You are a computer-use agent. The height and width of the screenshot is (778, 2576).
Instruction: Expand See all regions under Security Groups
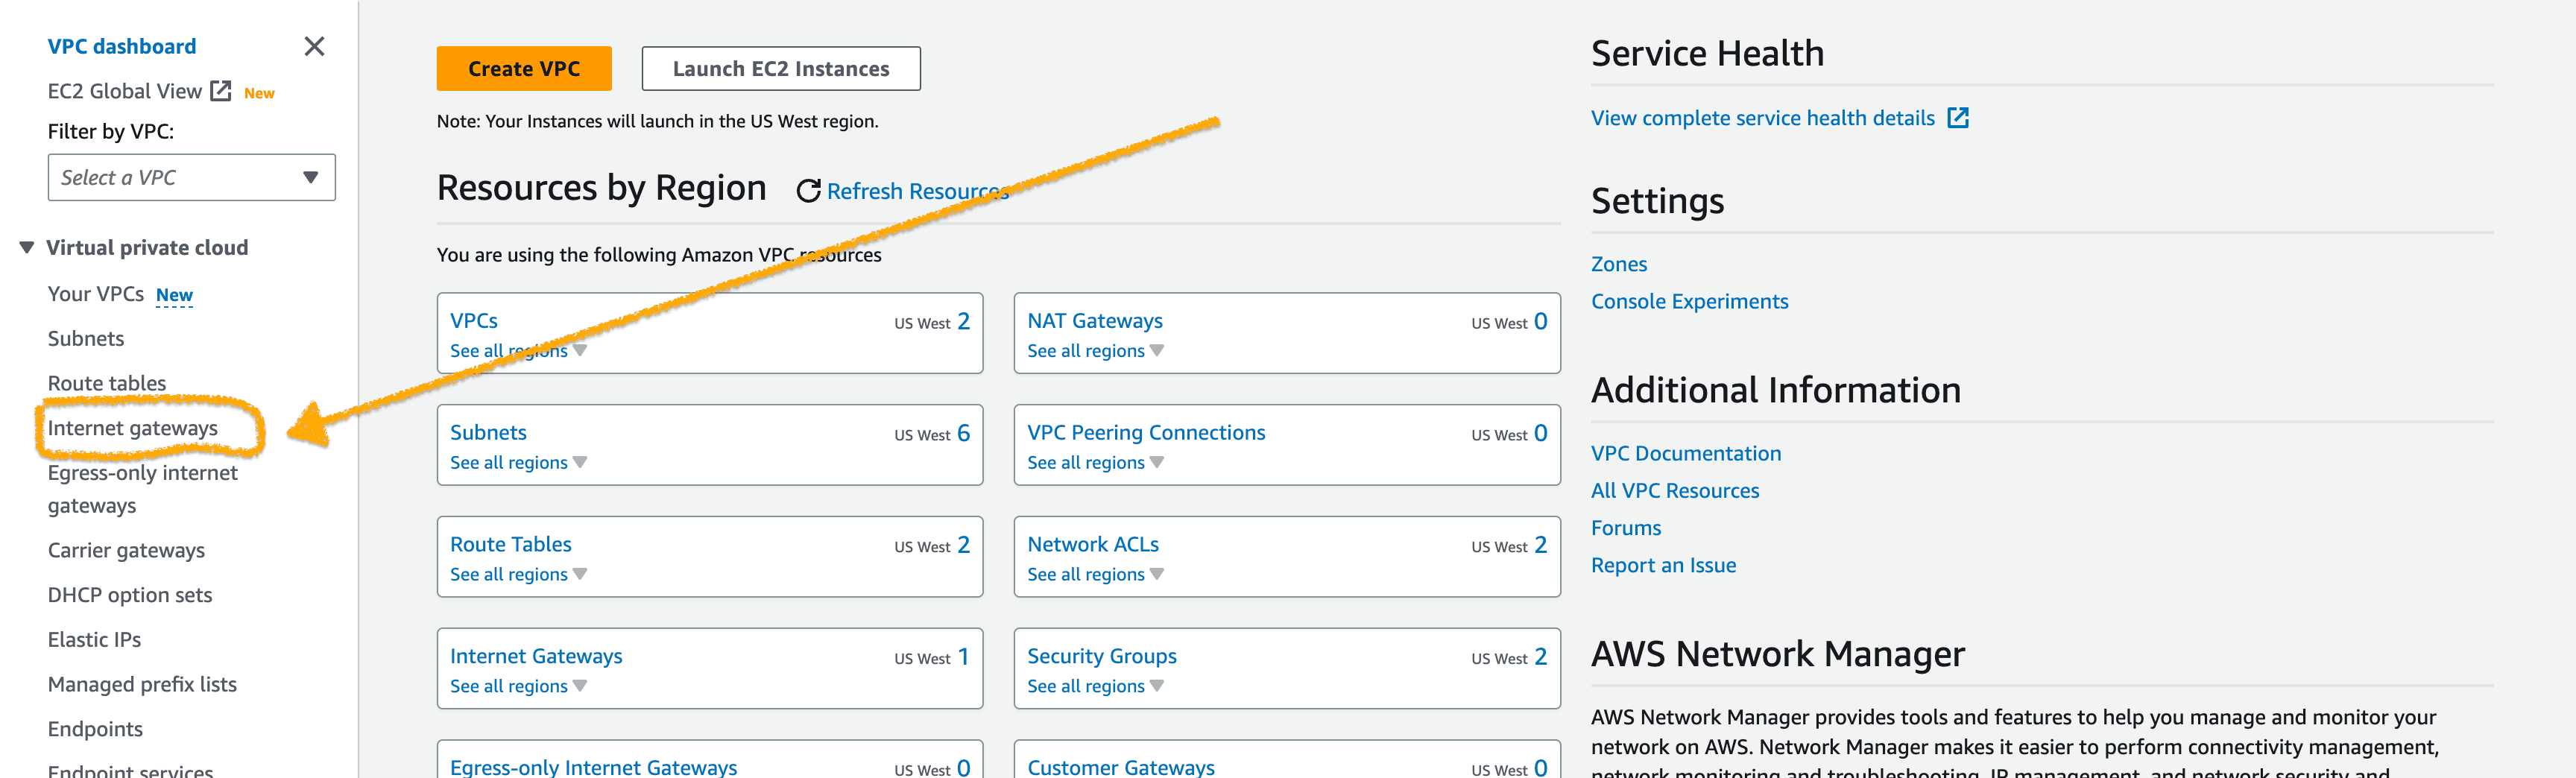point(1094,686)
